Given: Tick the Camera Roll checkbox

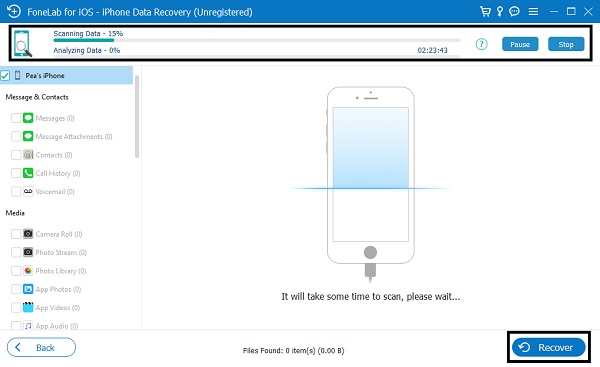Looking at the screenshot, I should coord(16,234).
